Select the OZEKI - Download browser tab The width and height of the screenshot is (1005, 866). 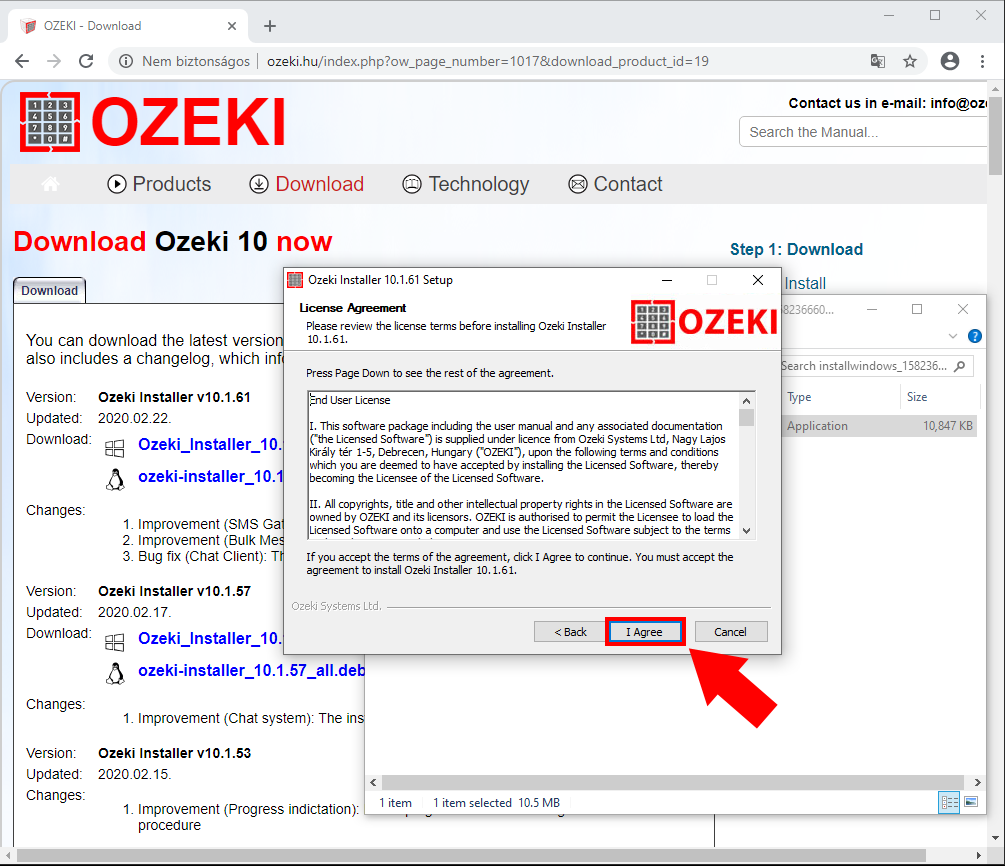(x=128, y=26)
